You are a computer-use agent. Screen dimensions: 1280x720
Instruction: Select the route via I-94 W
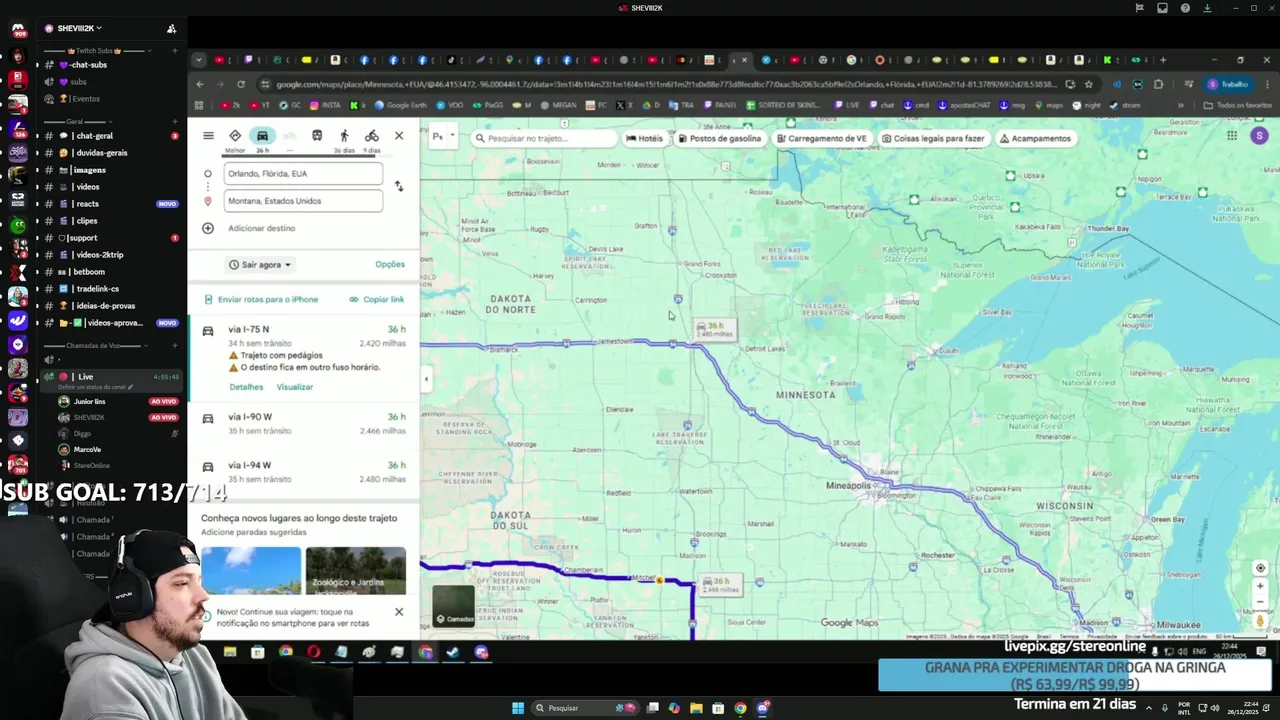(304, 472)
